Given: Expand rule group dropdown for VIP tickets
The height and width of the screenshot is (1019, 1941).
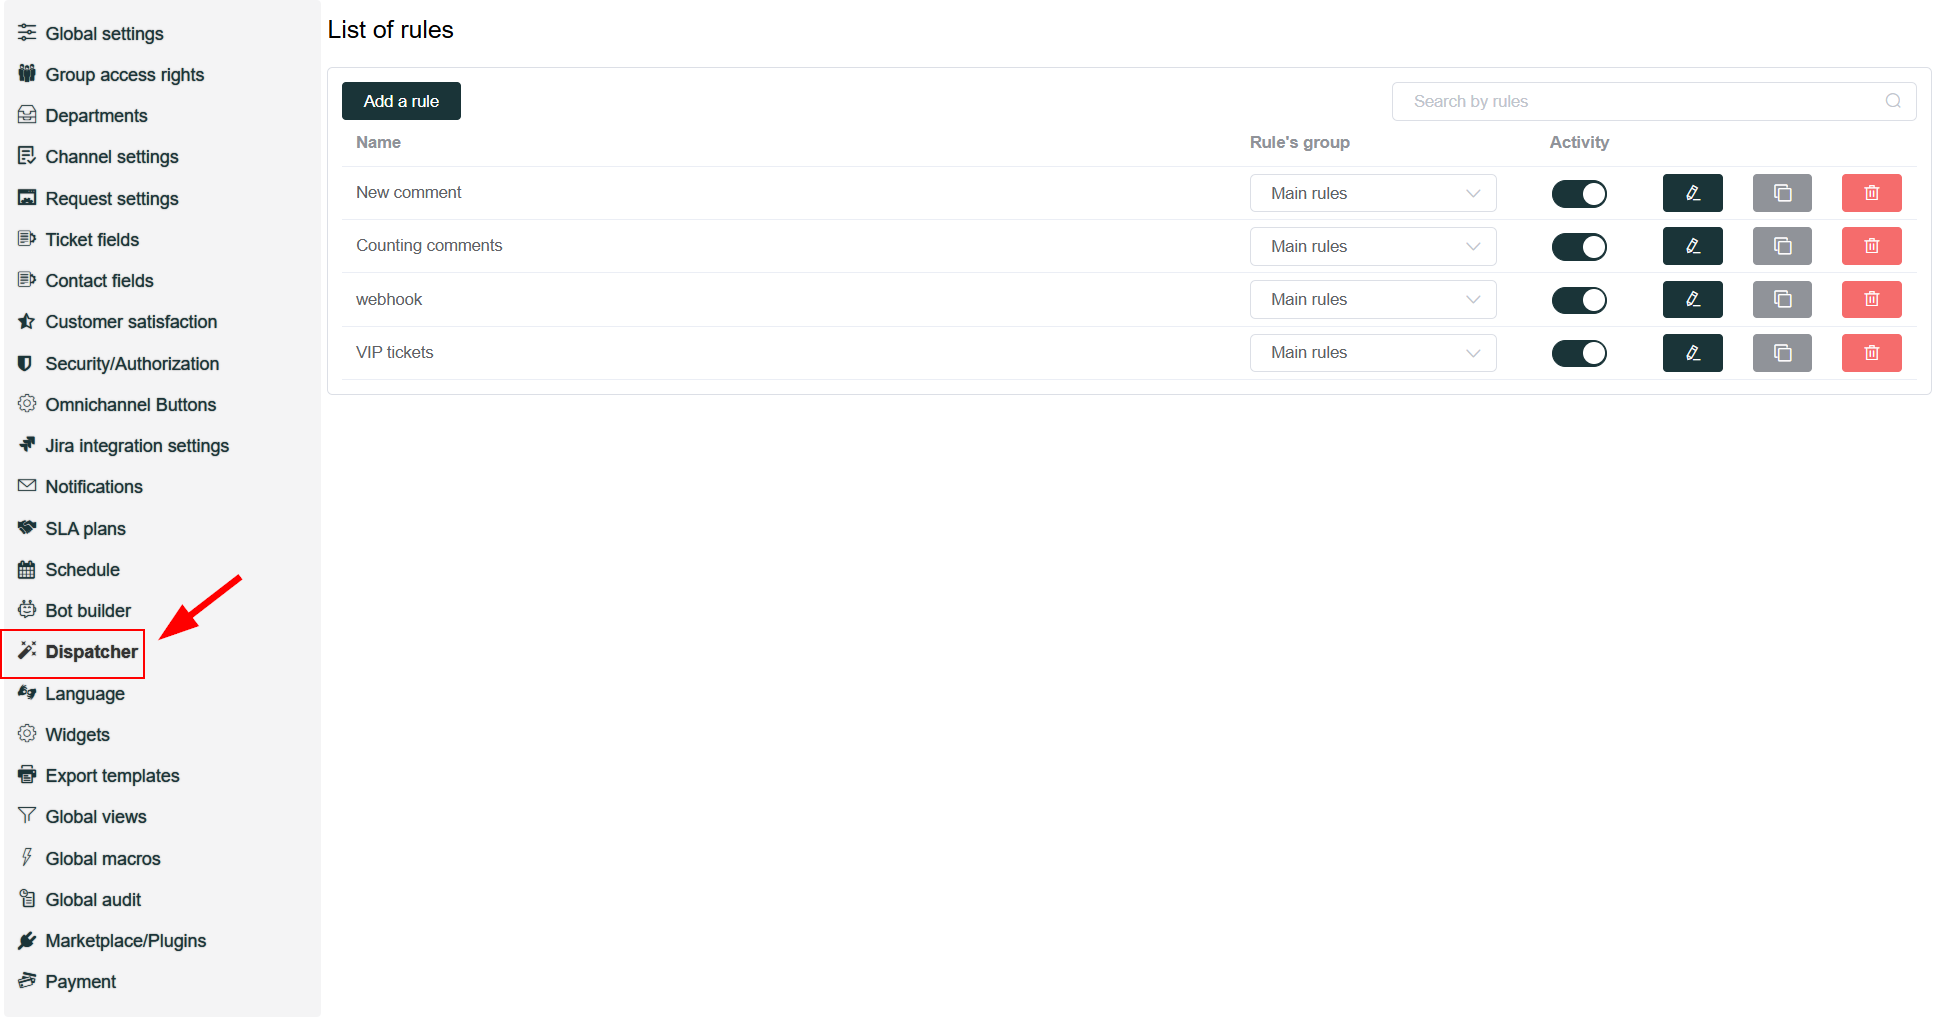Looking at the screenshot, I should tap(1373, 353).
